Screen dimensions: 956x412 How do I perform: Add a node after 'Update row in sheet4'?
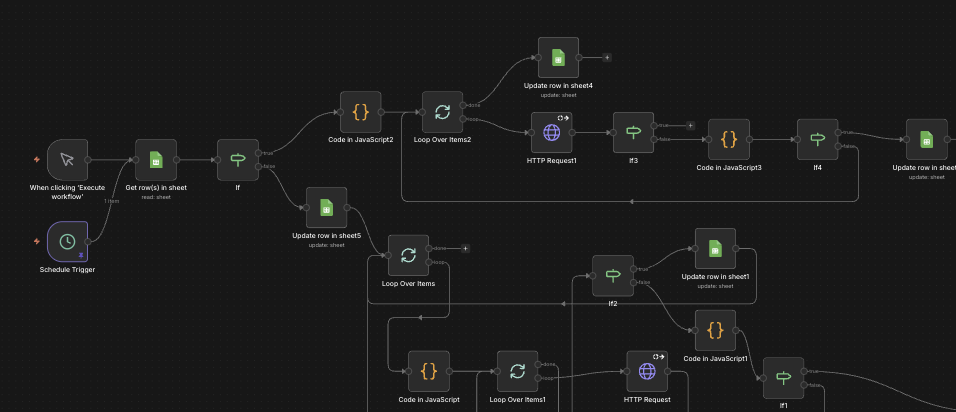[x=607, y=58]
